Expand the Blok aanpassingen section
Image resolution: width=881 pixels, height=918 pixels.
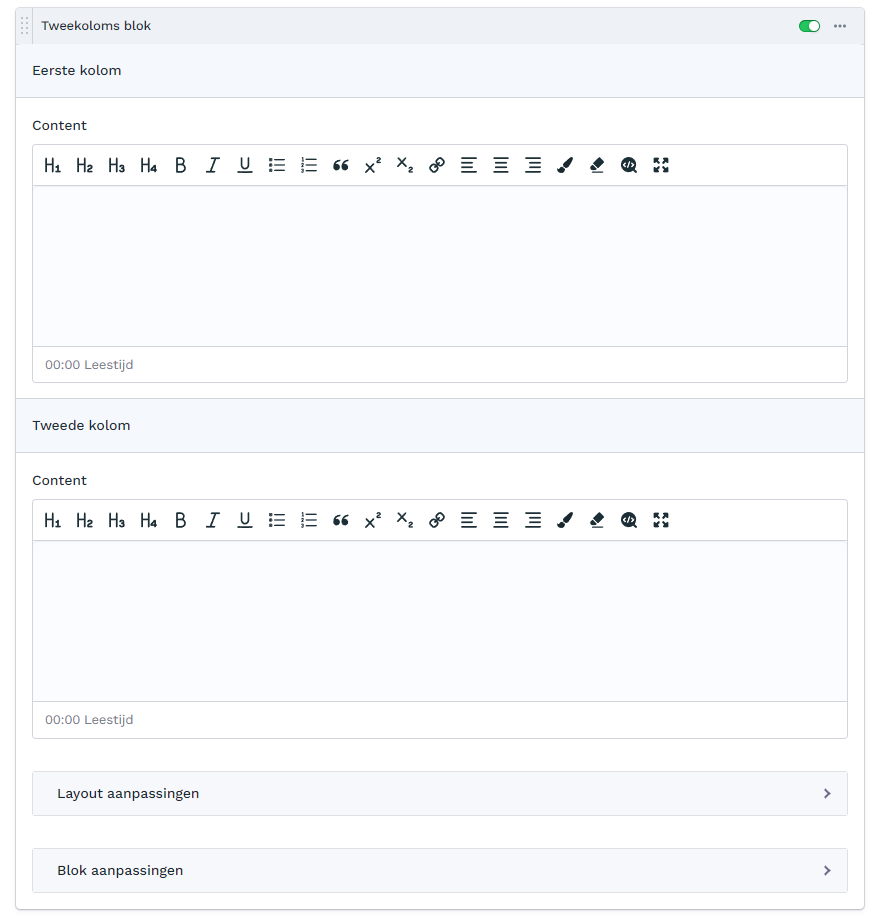(x=440, y=871)
